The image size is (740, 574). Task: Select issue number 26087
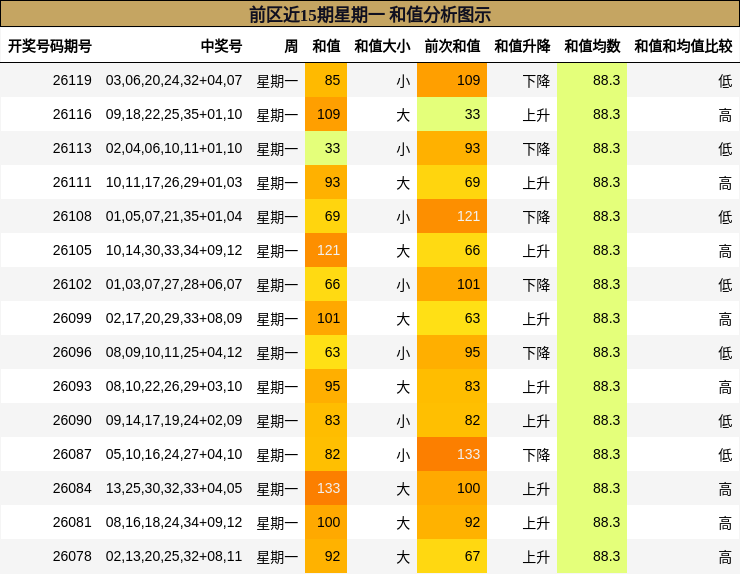click(x=72, y=454)
